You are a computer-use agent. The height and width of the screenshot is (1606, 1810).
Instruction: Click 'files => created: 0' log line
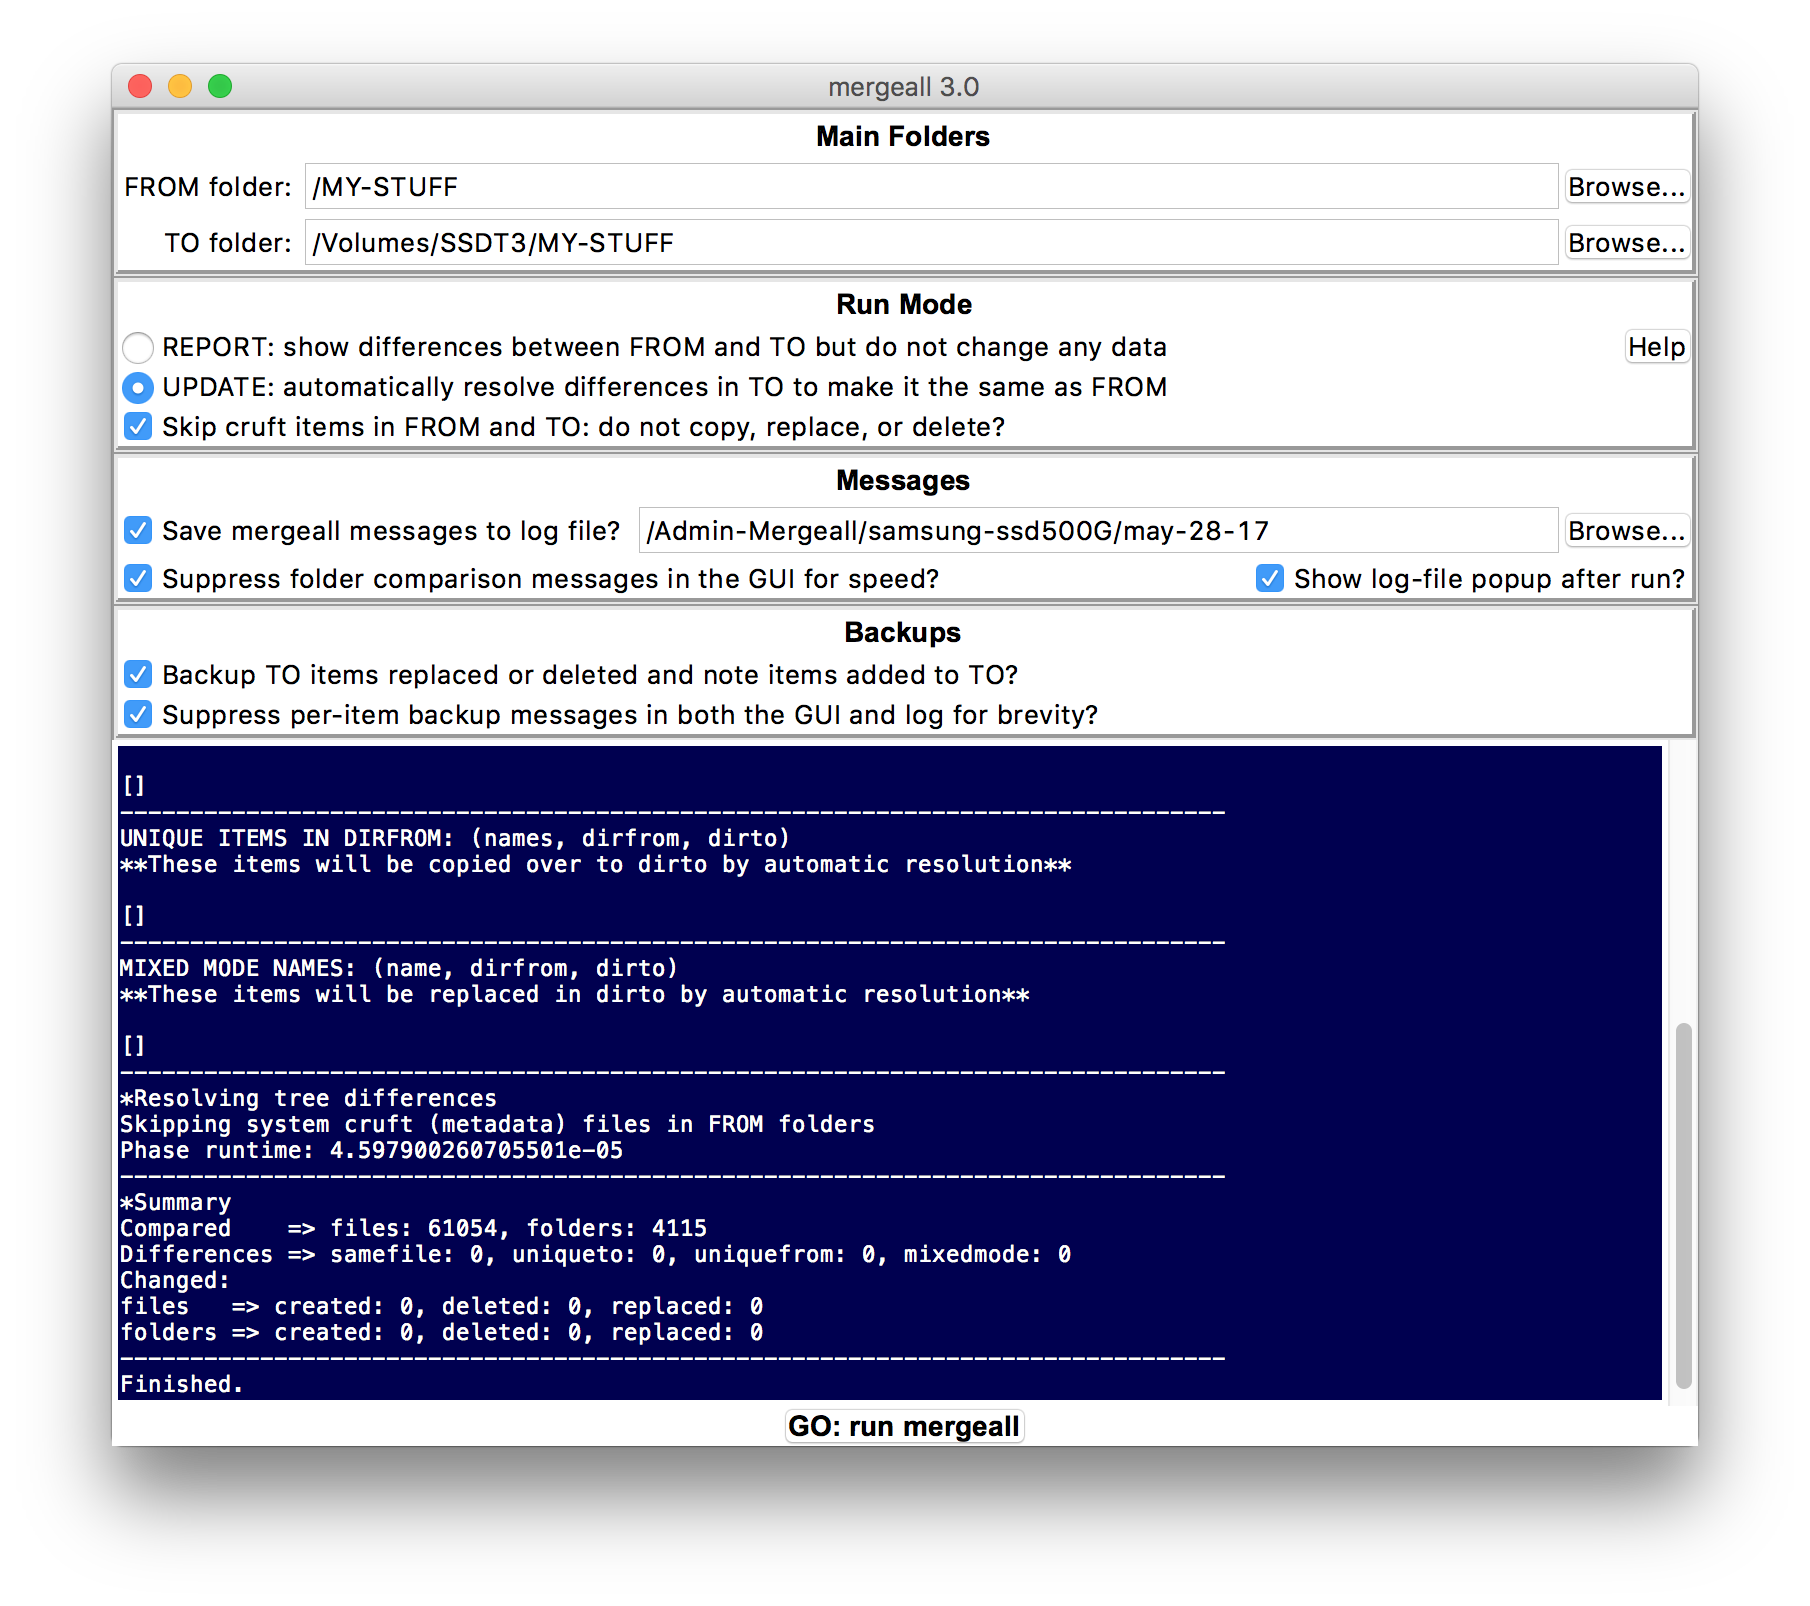coord(442,1307)
